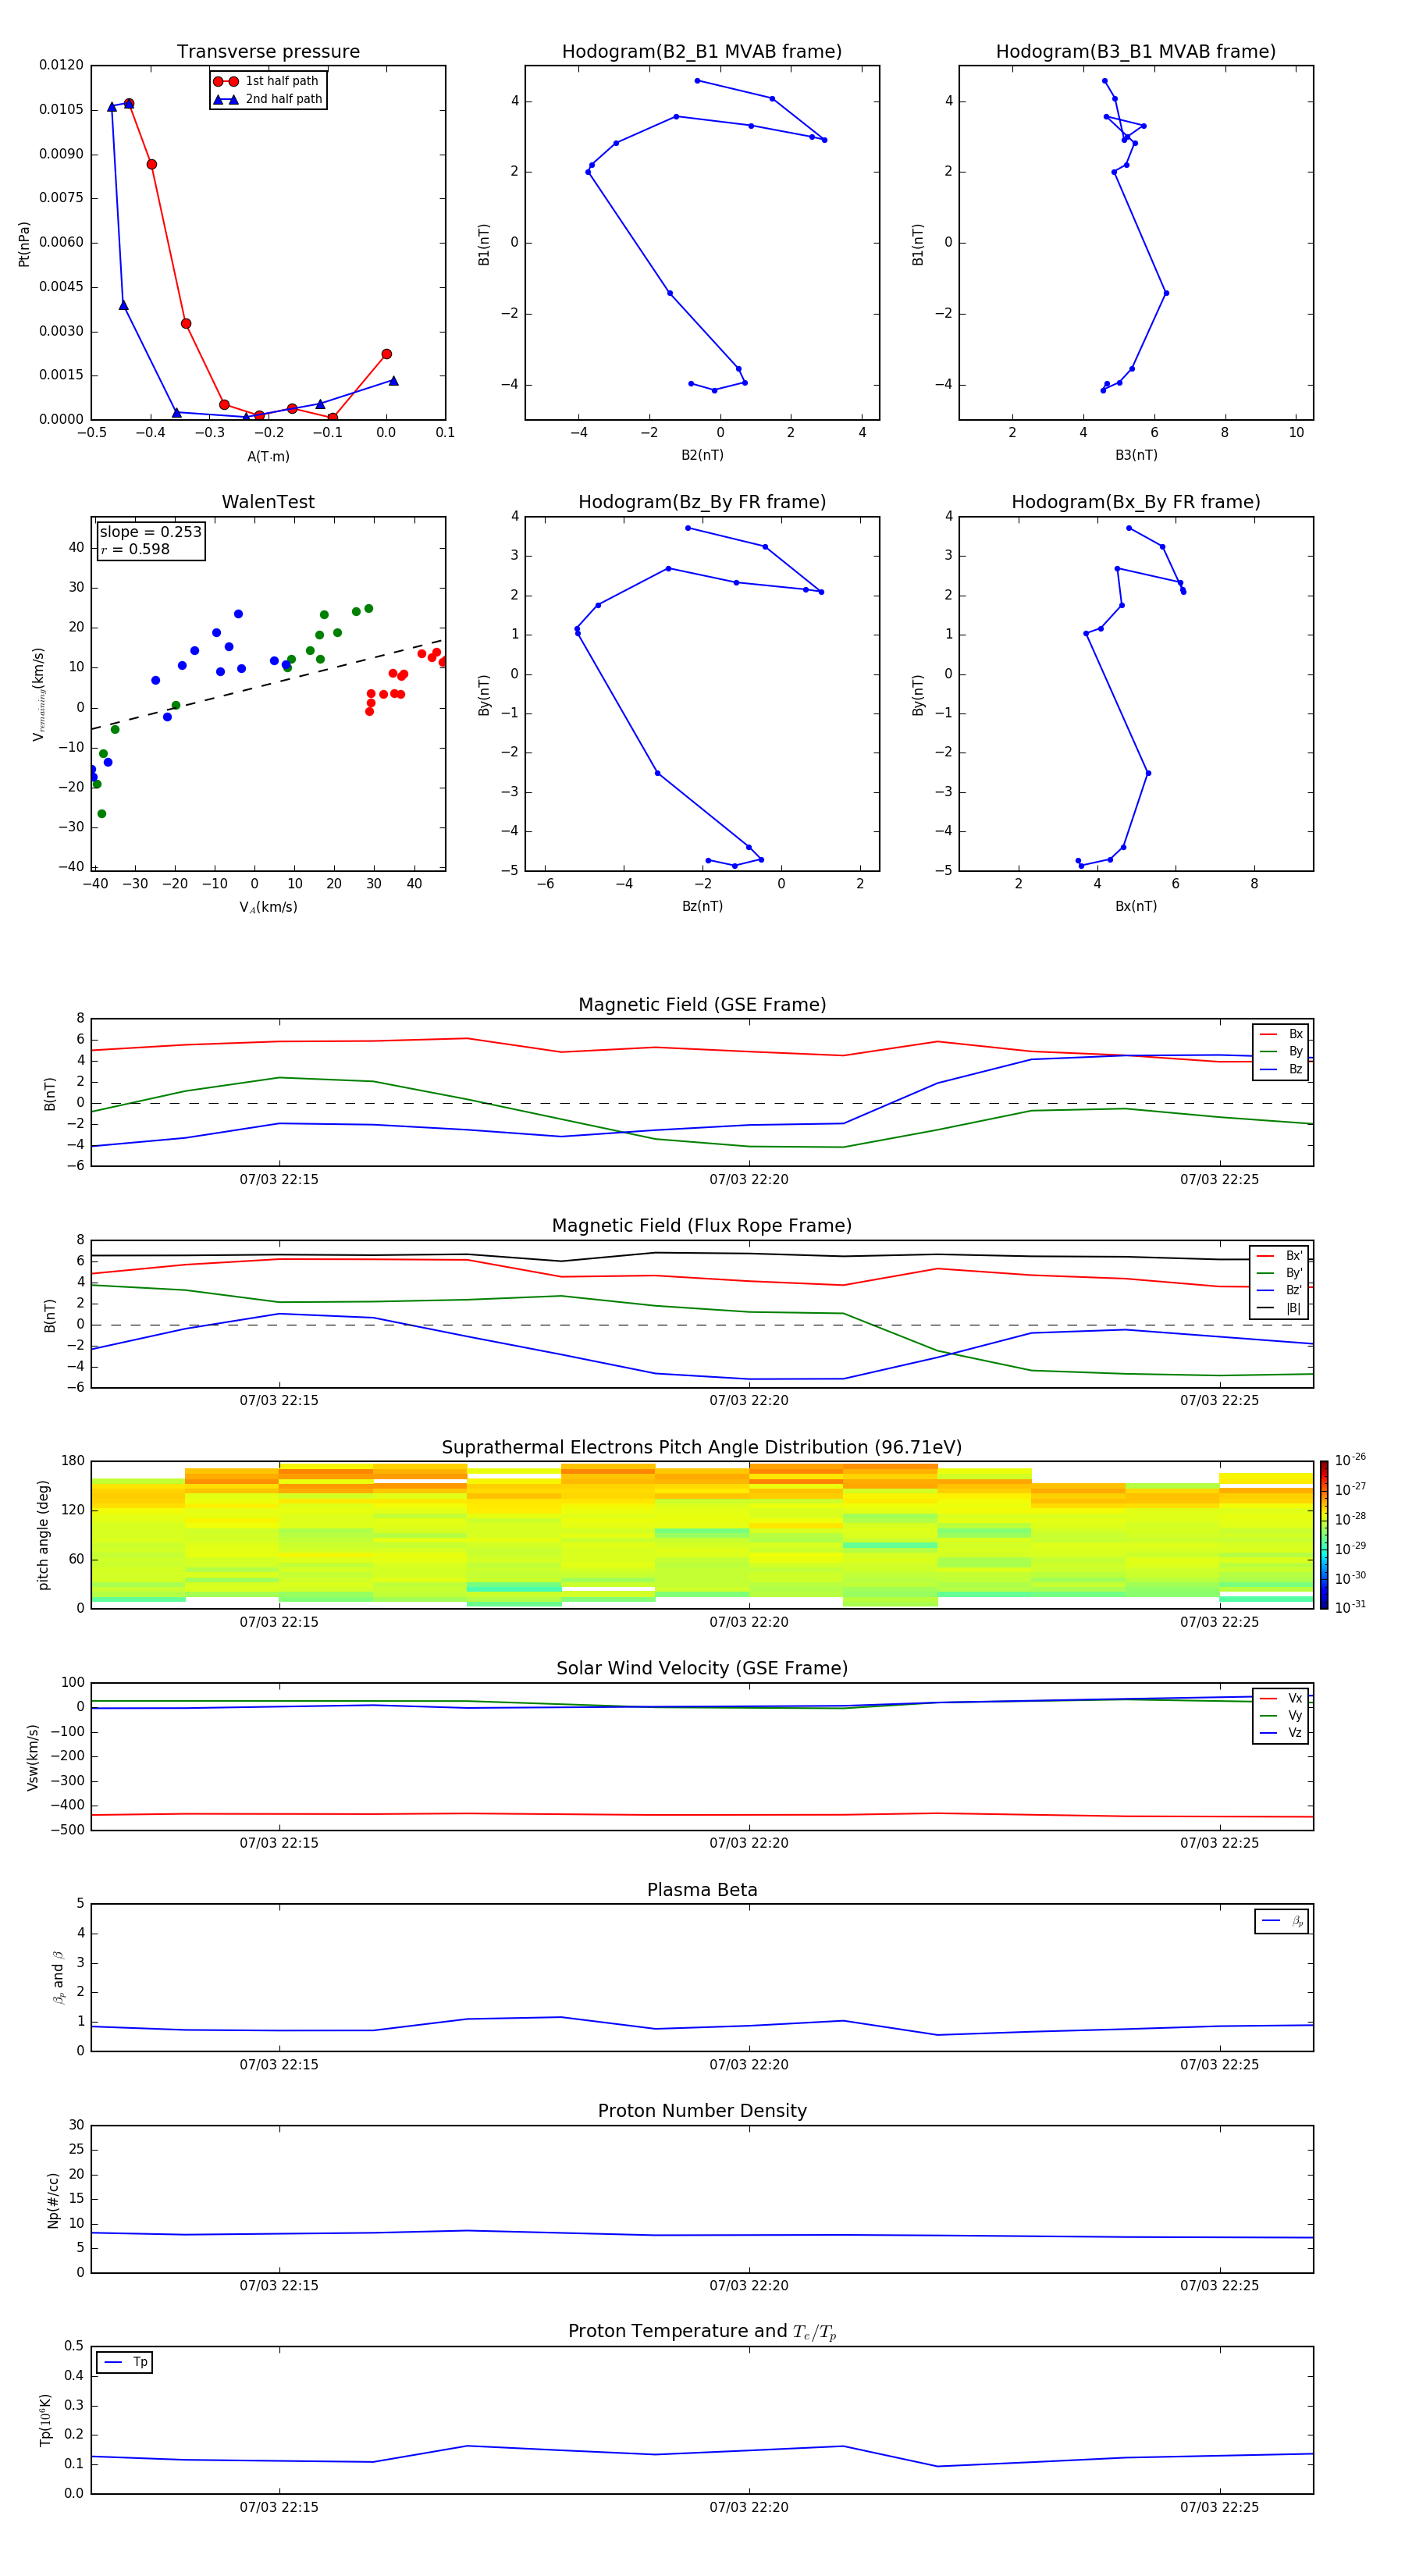
Task: Click the 'Transverse pressure' plot title
Action: click(268, 51)
